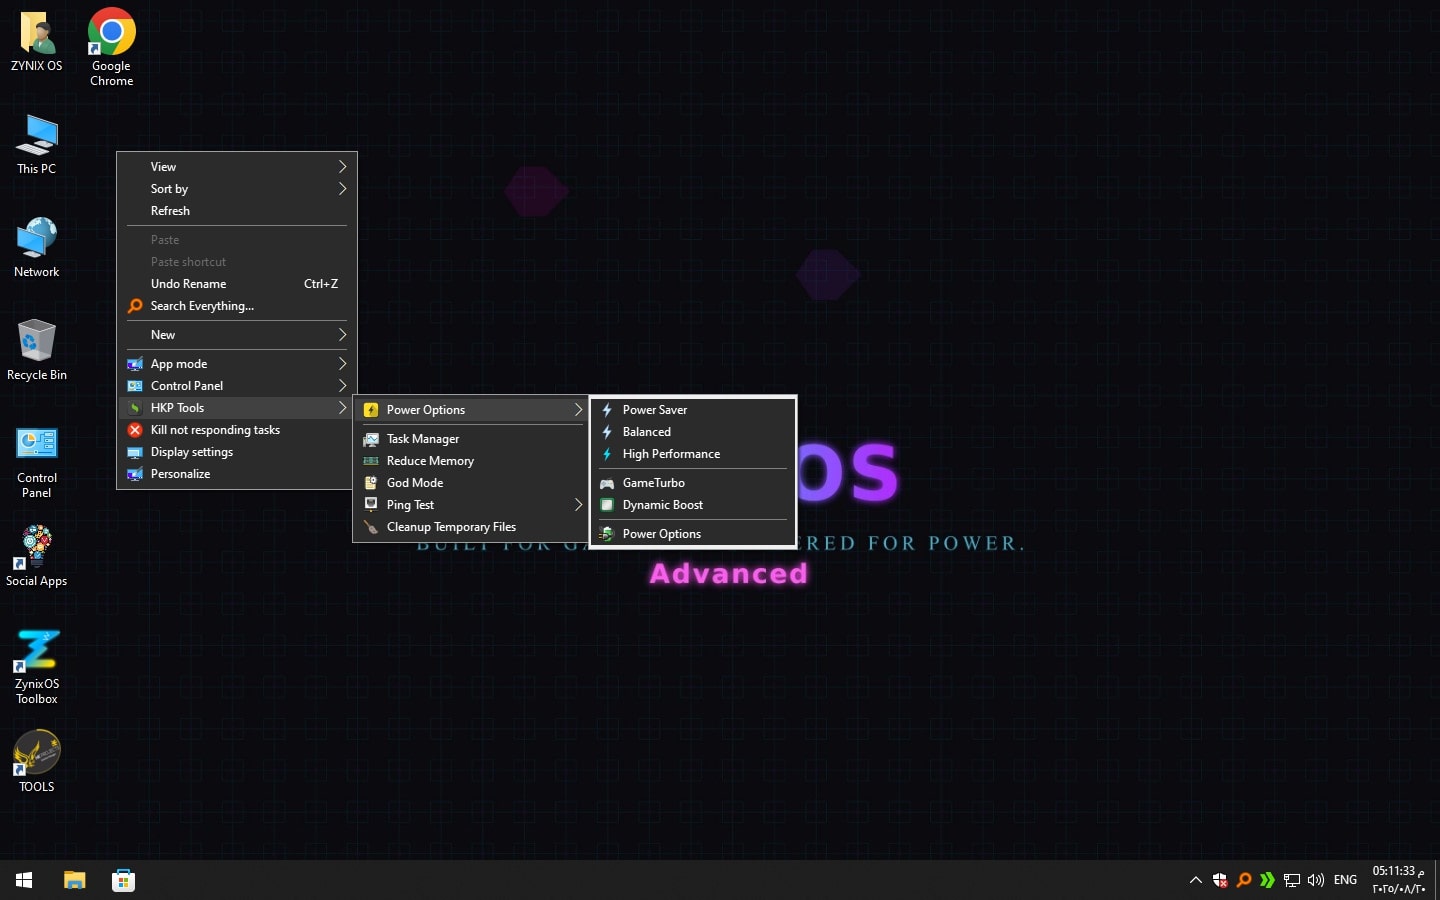Open File Explorer from the taskbar
1440x900 pixels.
(75, 880)
